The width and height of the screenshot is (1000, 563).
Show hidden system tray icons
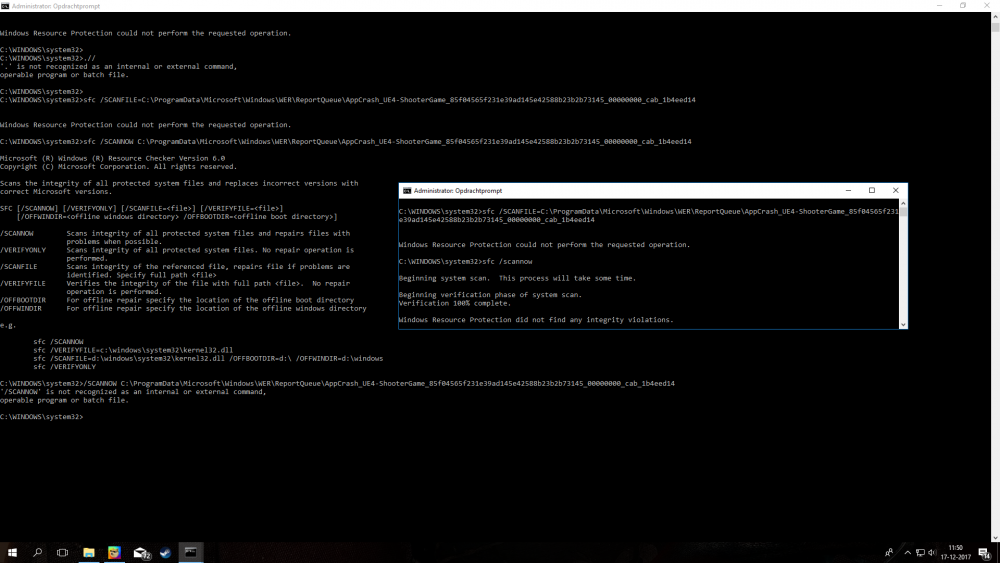coord(908,552)
